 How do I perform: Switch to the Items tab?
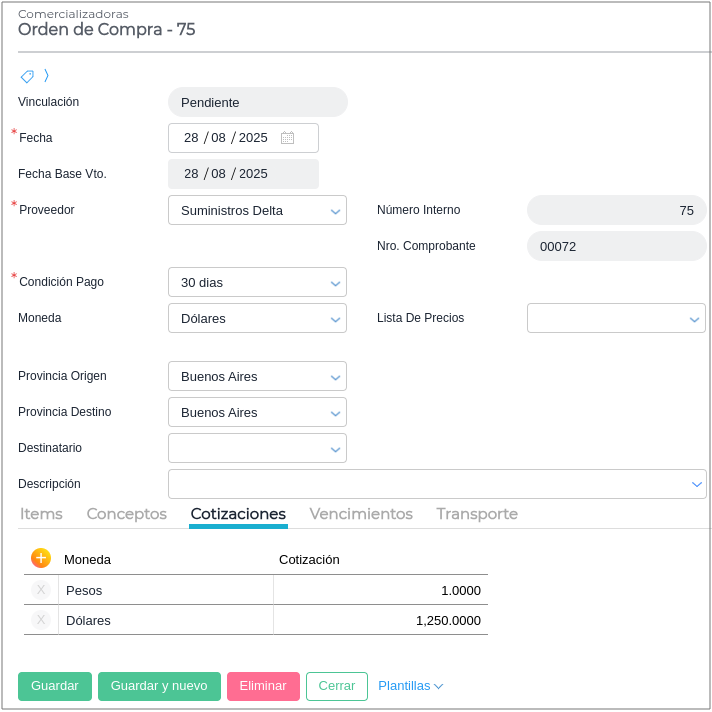tap(41, 514)
